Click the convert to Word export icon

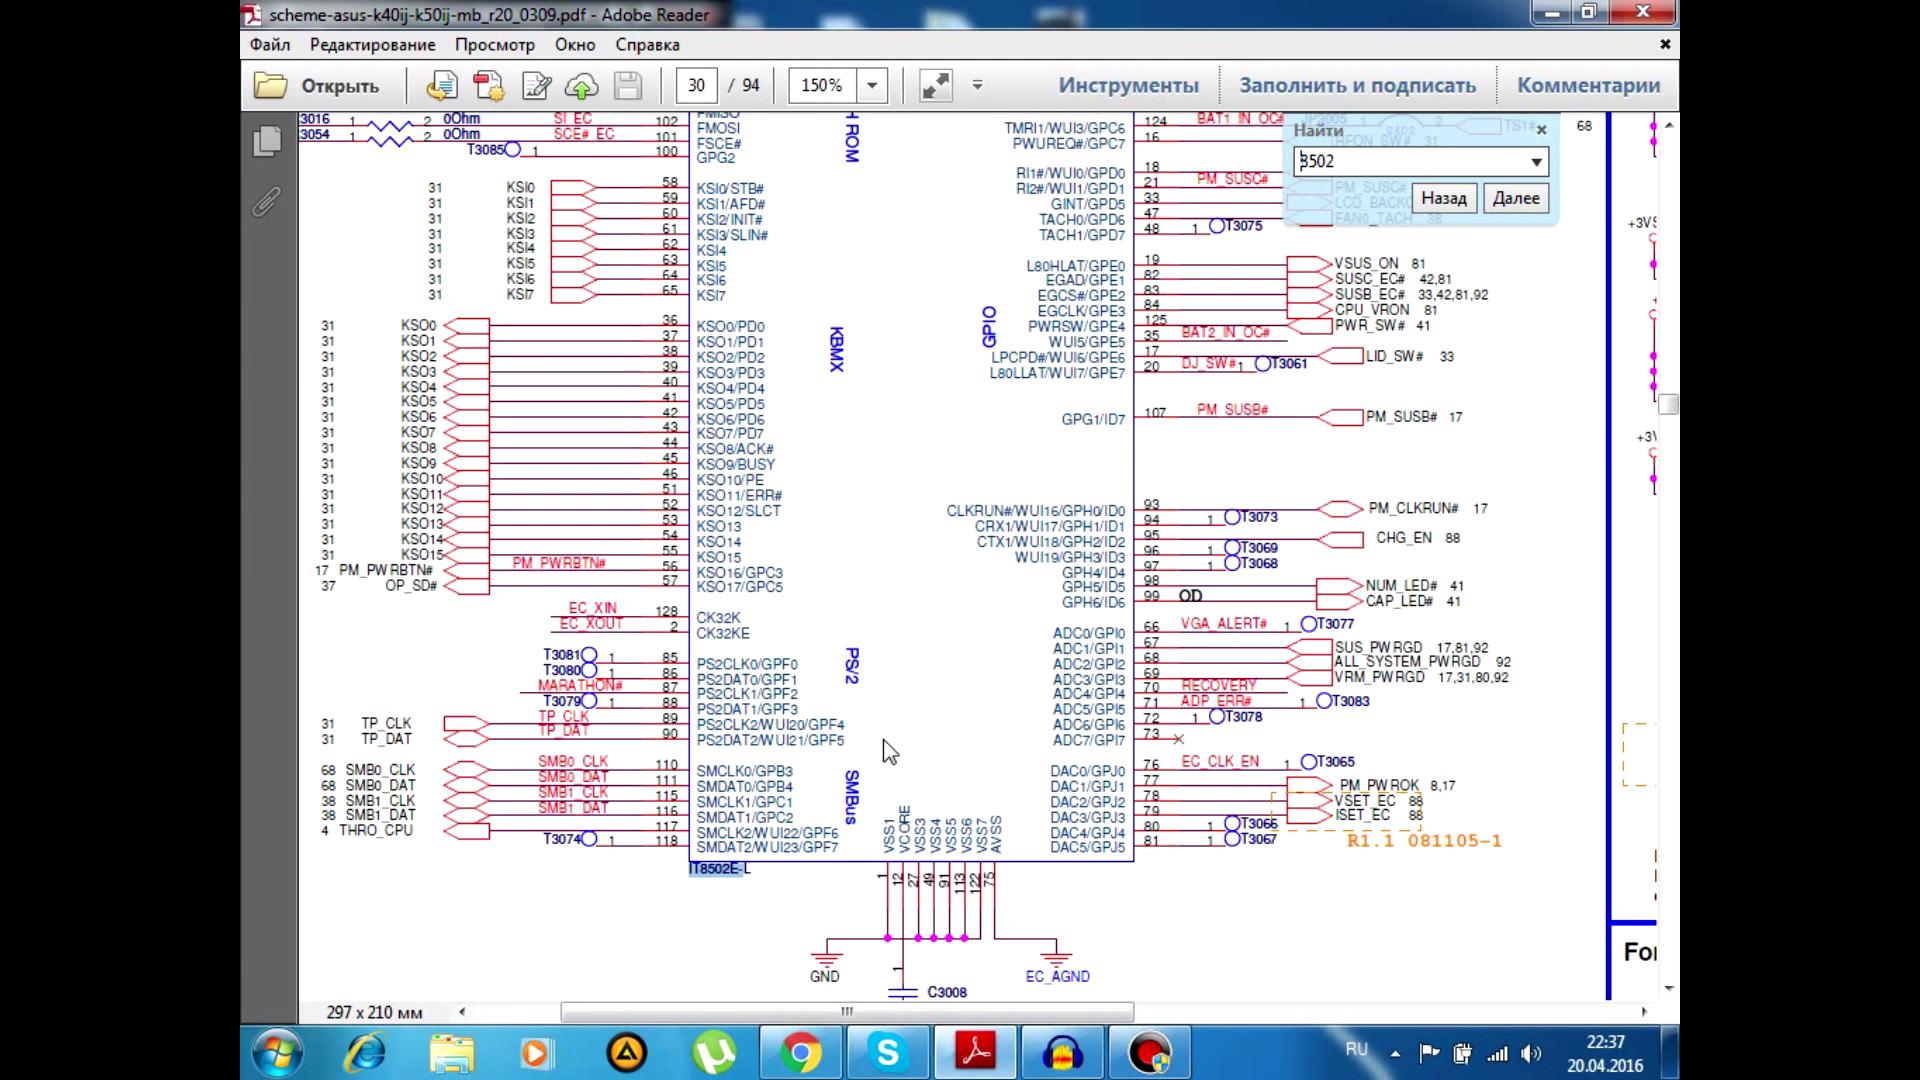pyautogui.click(x=441, y=86)
